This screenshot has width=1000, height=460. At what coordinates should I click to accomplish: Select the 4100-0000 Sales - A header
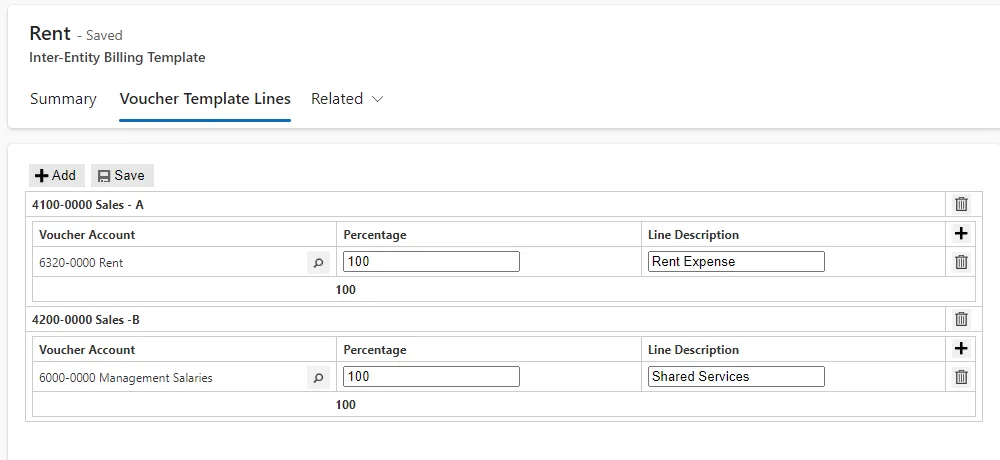(x=88, y=205)
